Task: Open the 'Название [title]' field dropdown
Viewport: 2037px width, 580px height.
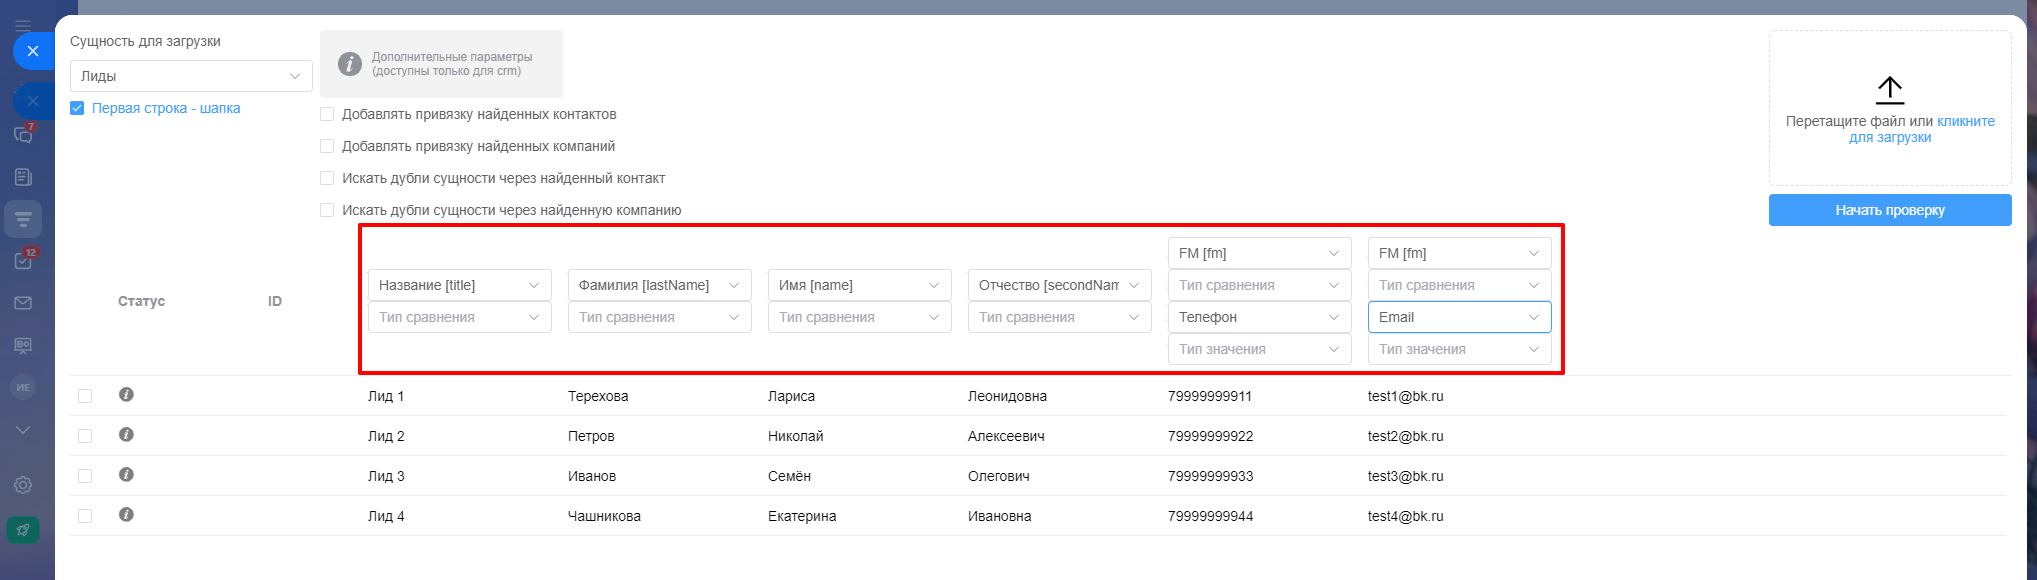Action: (459, 285)
